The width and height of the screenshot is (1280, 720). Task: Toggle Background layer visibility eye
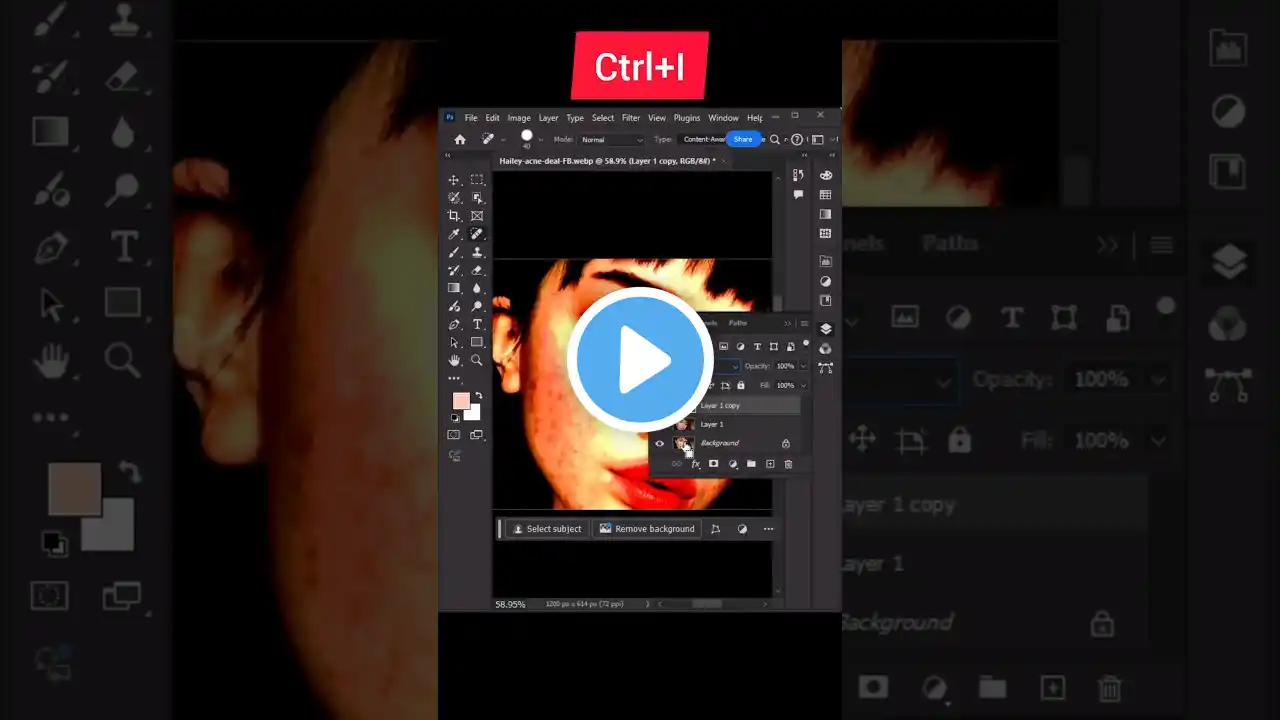[659, 443]
